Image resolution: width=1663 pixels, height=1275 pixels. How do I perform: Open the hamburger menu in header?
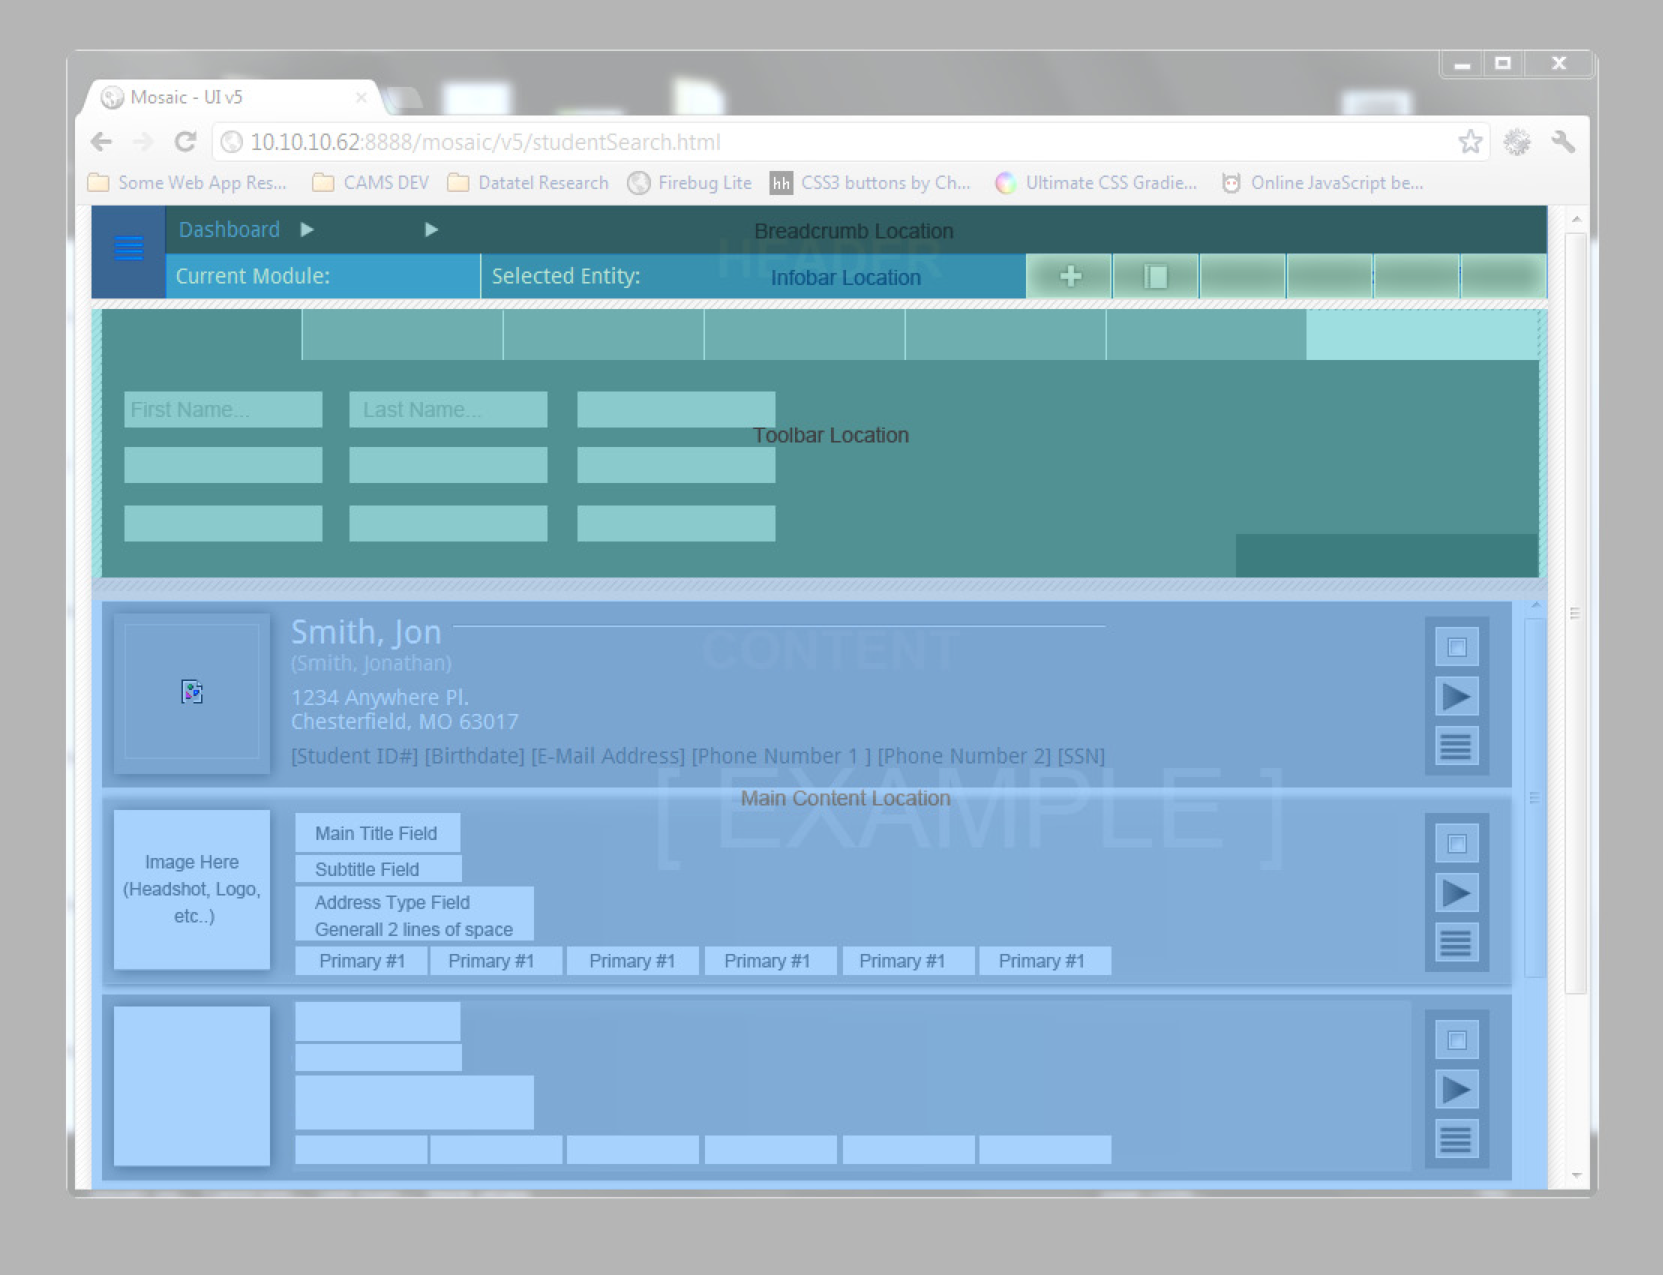(129, 249)
